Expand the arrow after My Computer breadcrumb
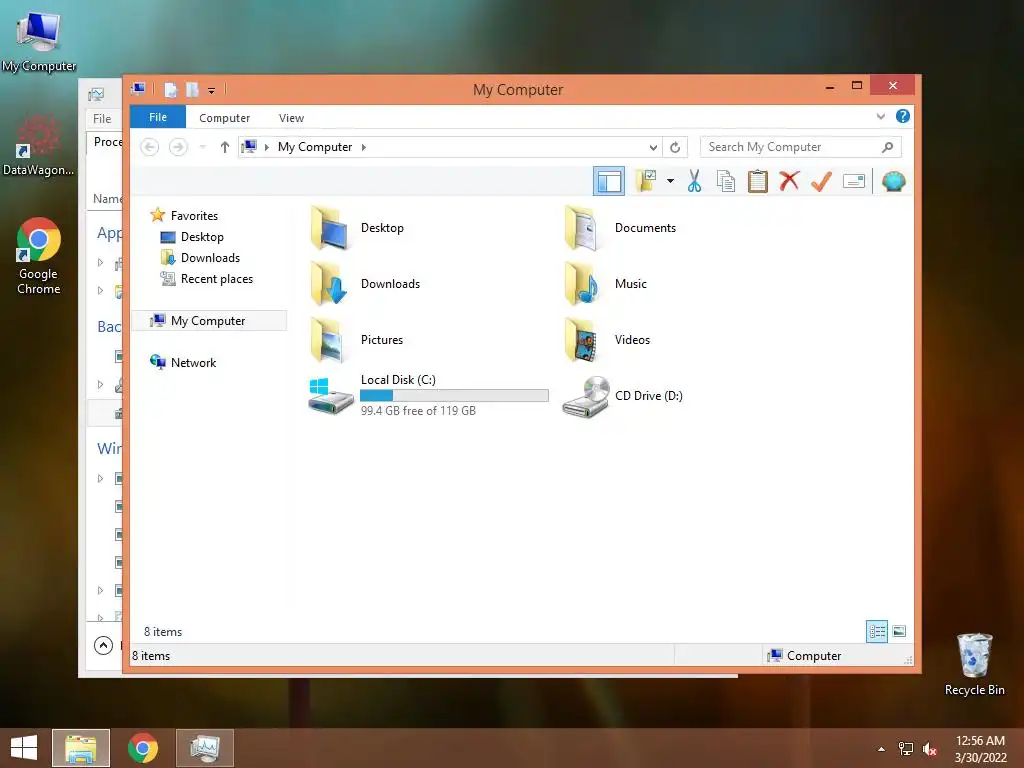 [364, 147]
